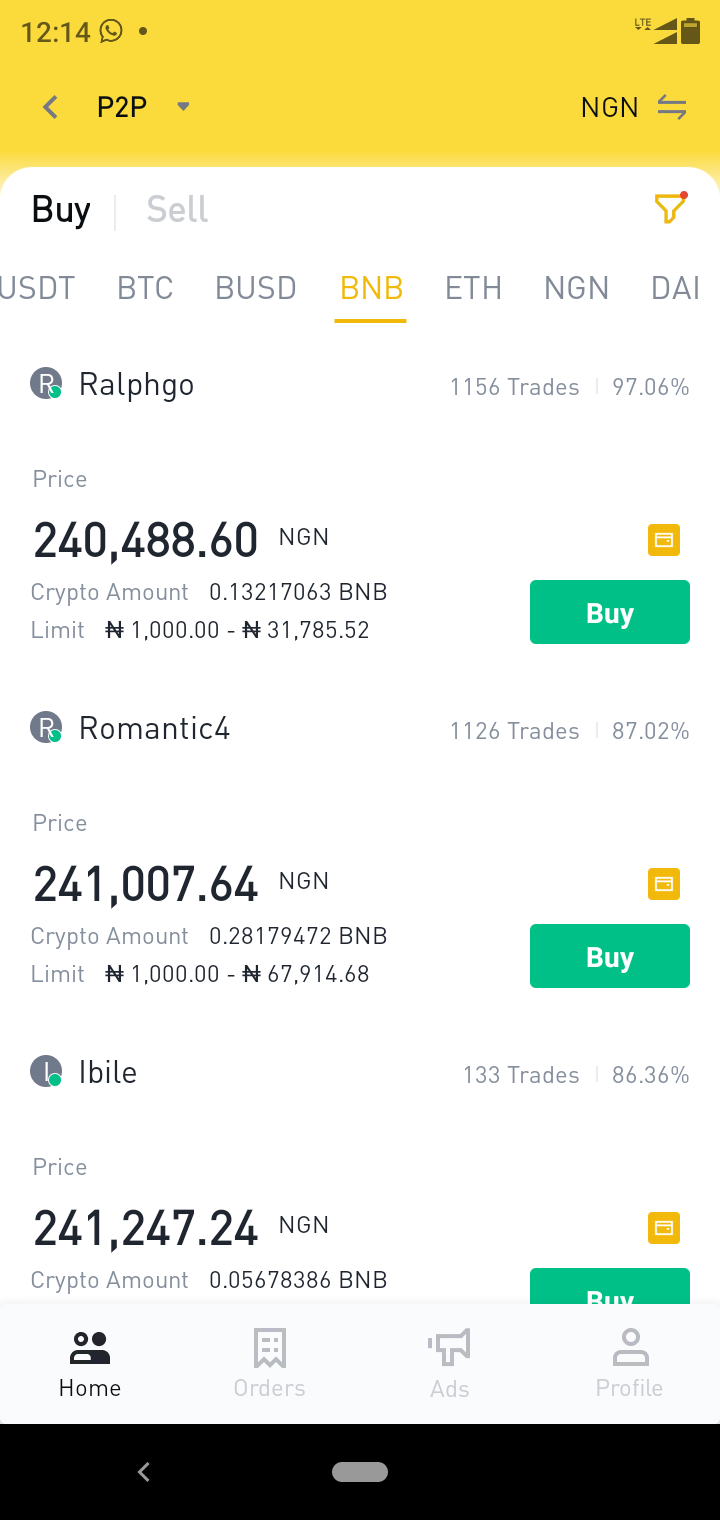
Task: Open the NGN currency selector
Action: point(609,107)
